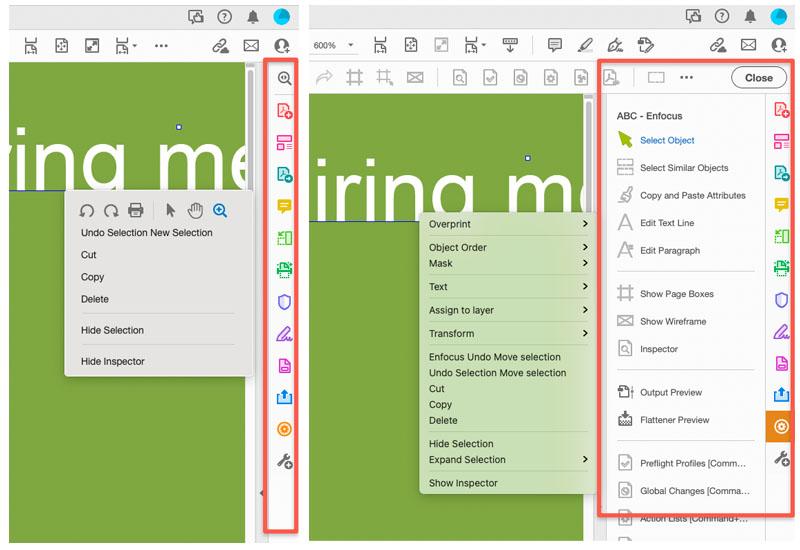The width and height of the screenshot is (800, 550).
Task: Open Flattener Preview
Action: 674,420
